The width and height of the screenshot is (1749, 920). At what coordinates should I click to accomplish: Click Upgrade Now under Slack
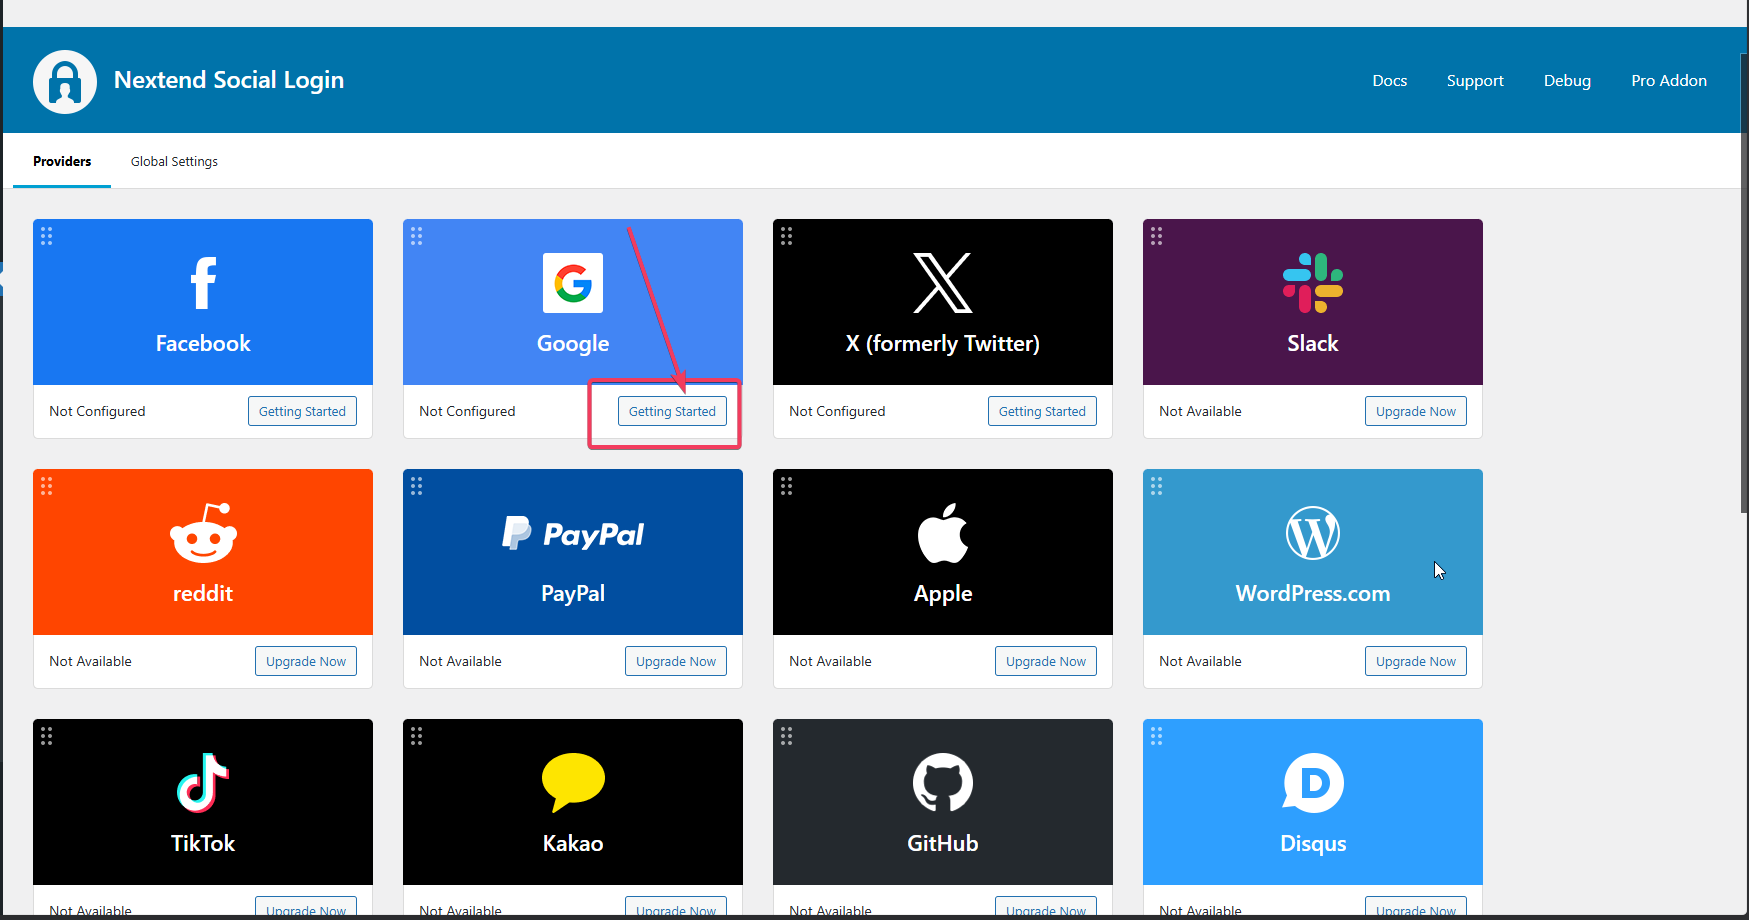(1416, 411)
